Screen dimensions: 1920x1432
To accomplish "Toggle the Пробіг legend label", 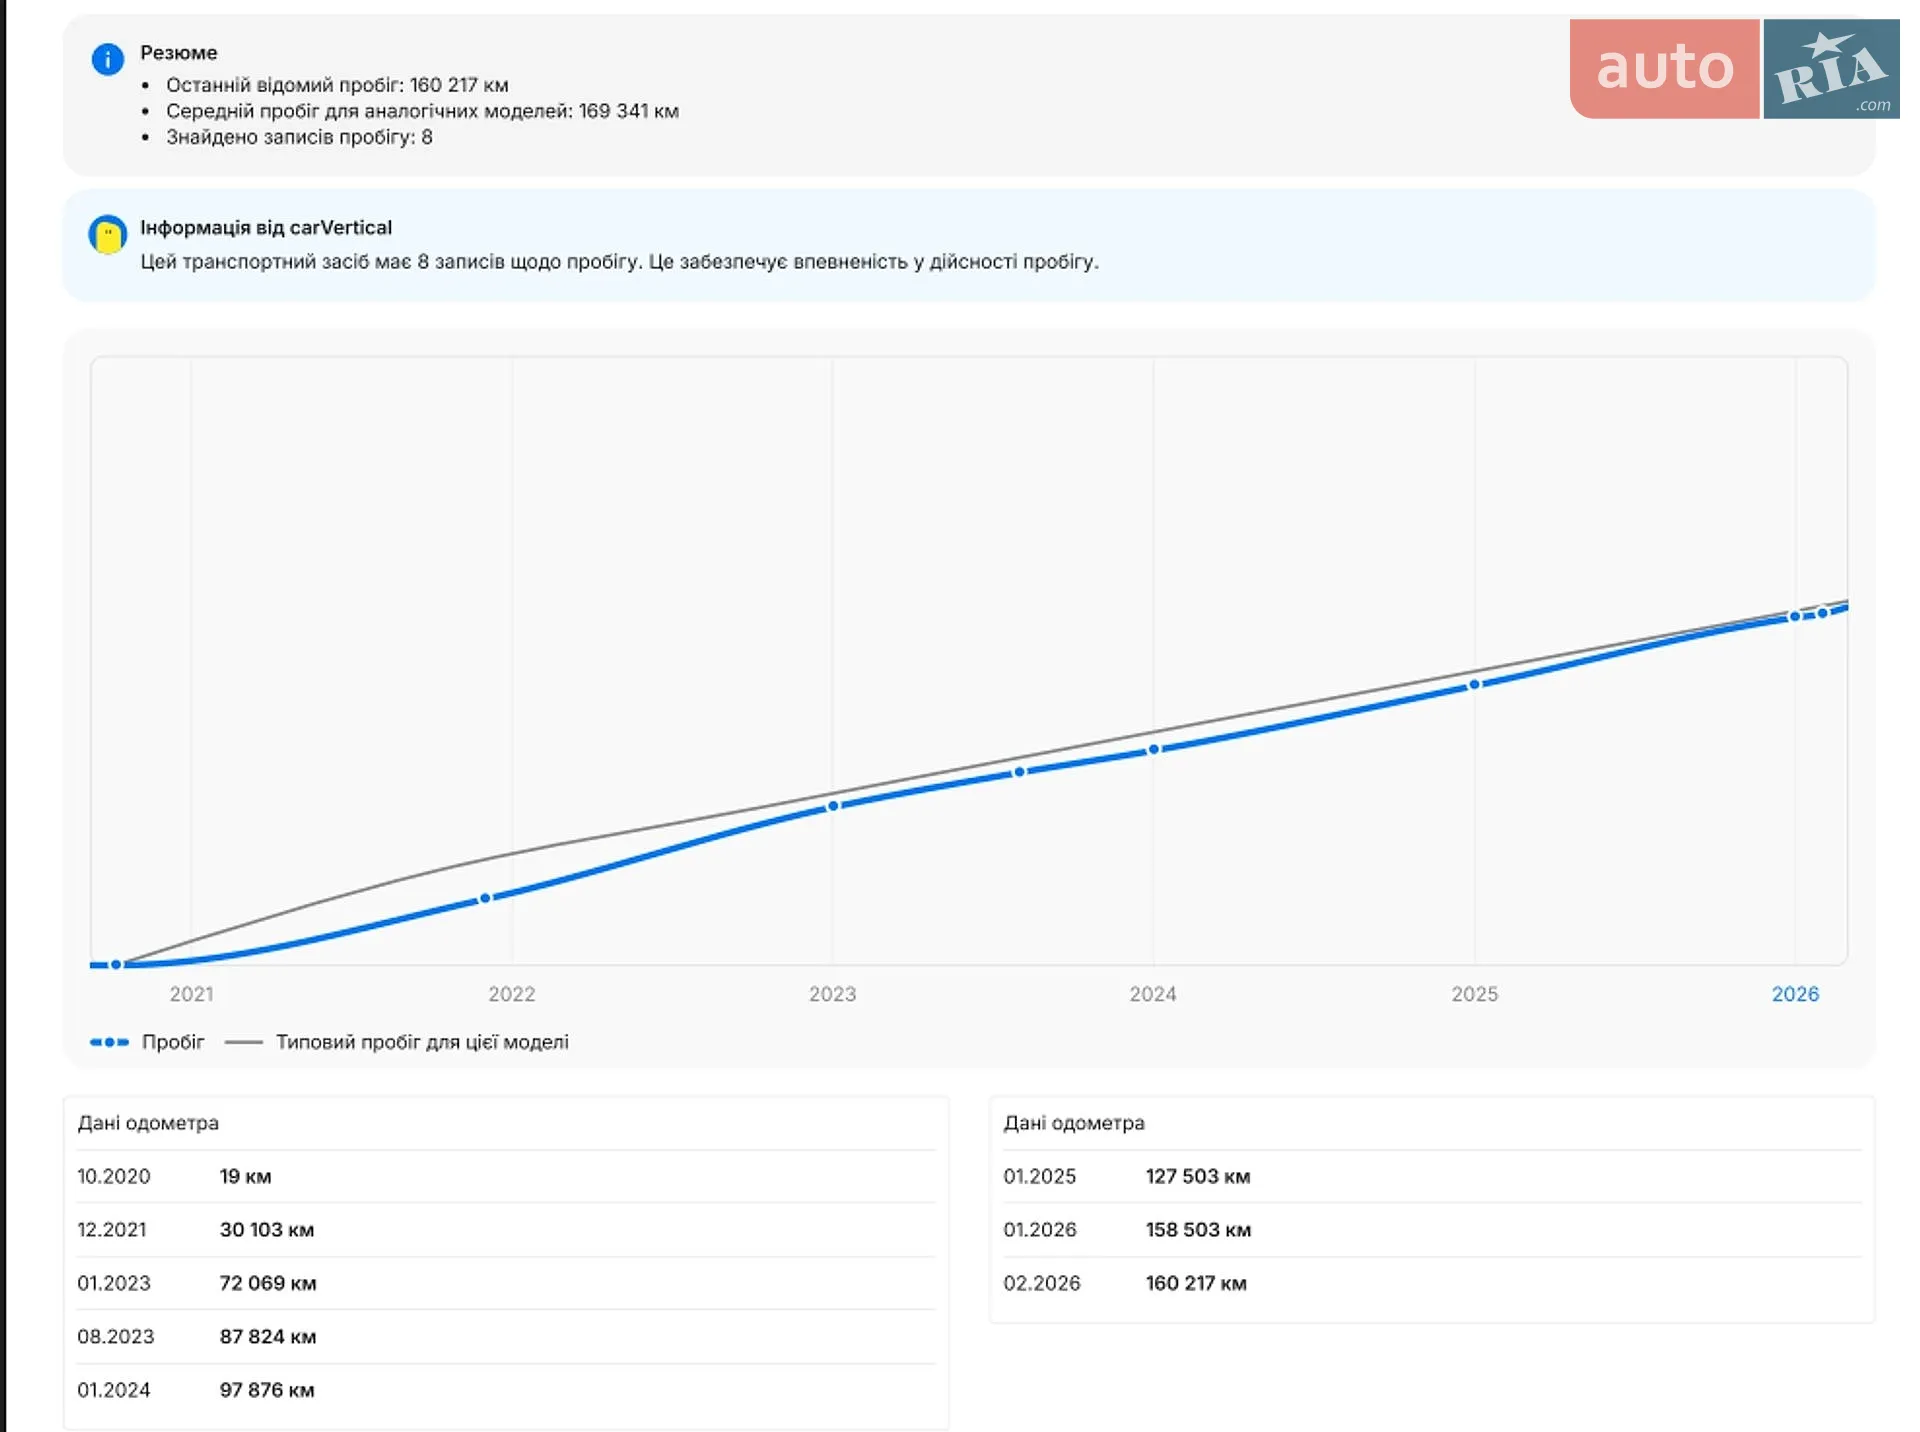I will (x=173, y=1042).
